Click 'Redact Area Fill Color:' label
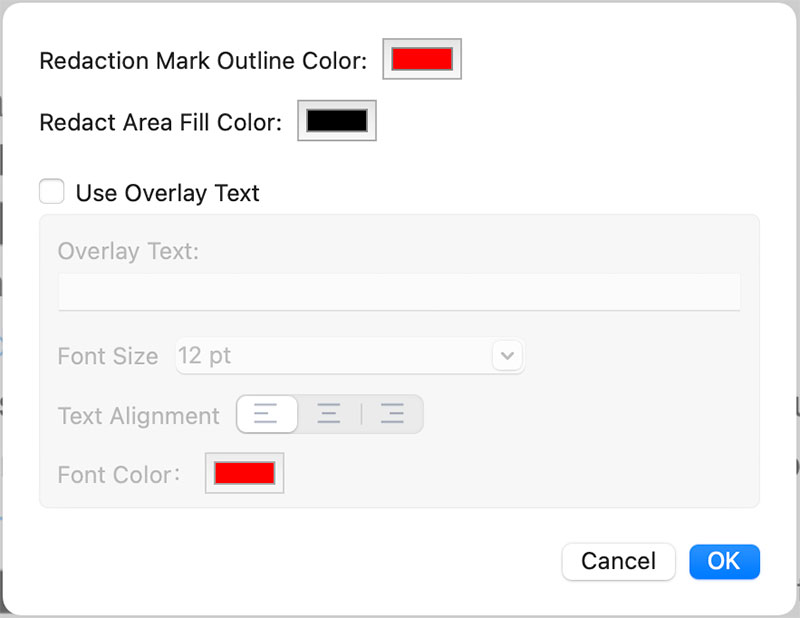 click(160, 122)
